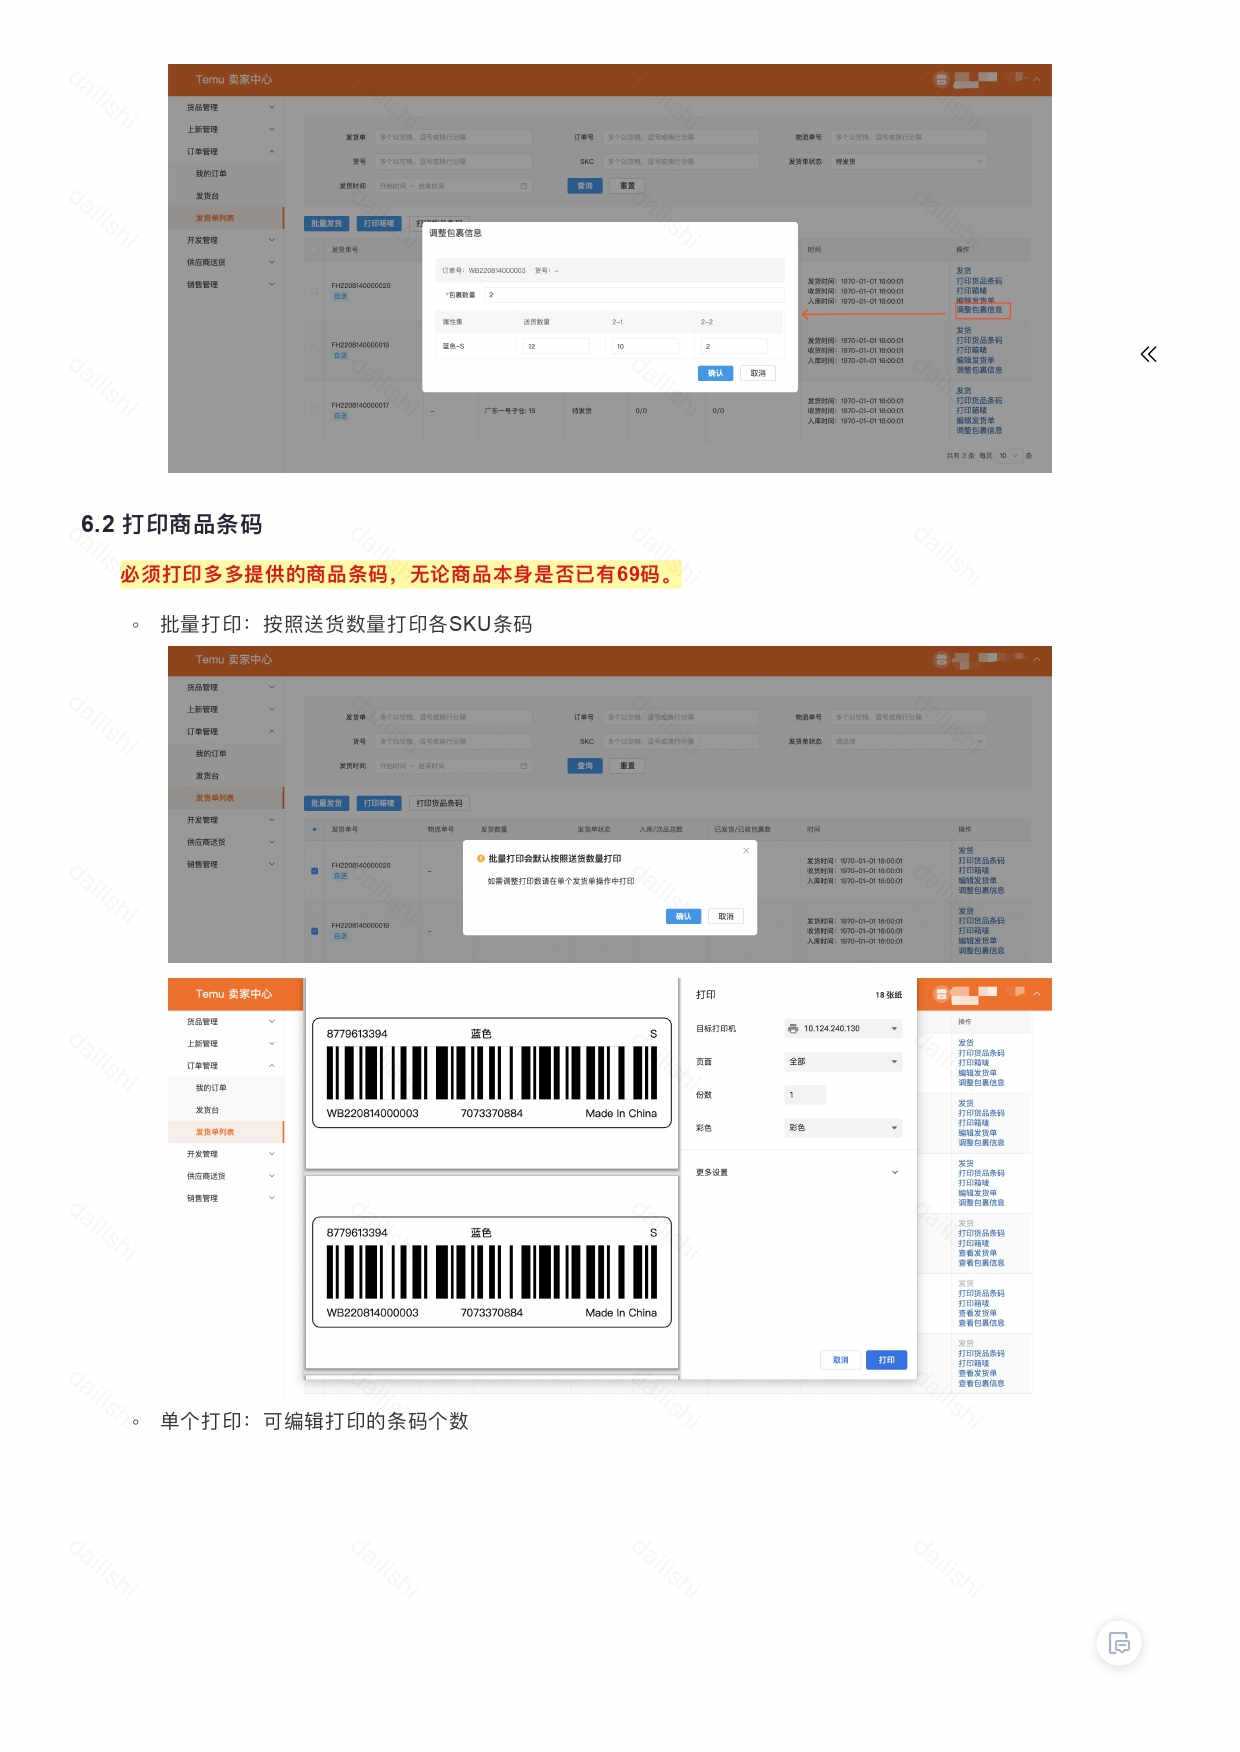Click the heading '6.2 打印商品条码'
This screenshot has height=1752, width=1240.
click(172, 524)
